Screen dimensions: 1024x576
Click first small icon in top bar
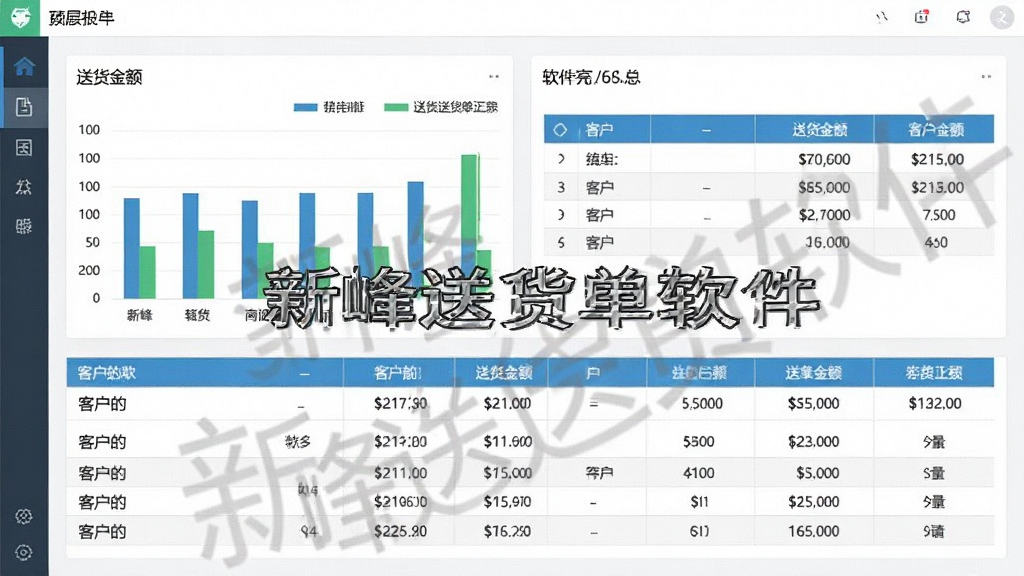click(882, 18)
